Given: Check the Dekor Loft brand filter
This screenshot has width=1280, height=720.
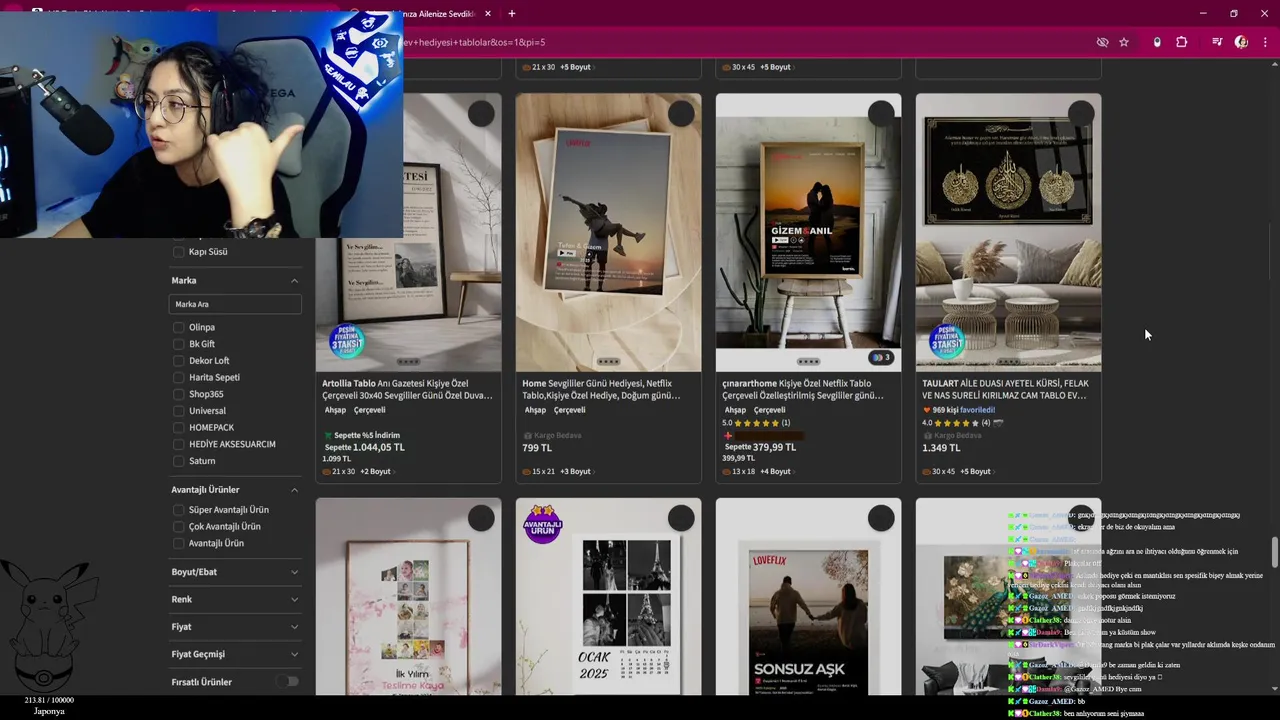Looking at the screenshot, I should click(179, 361).
